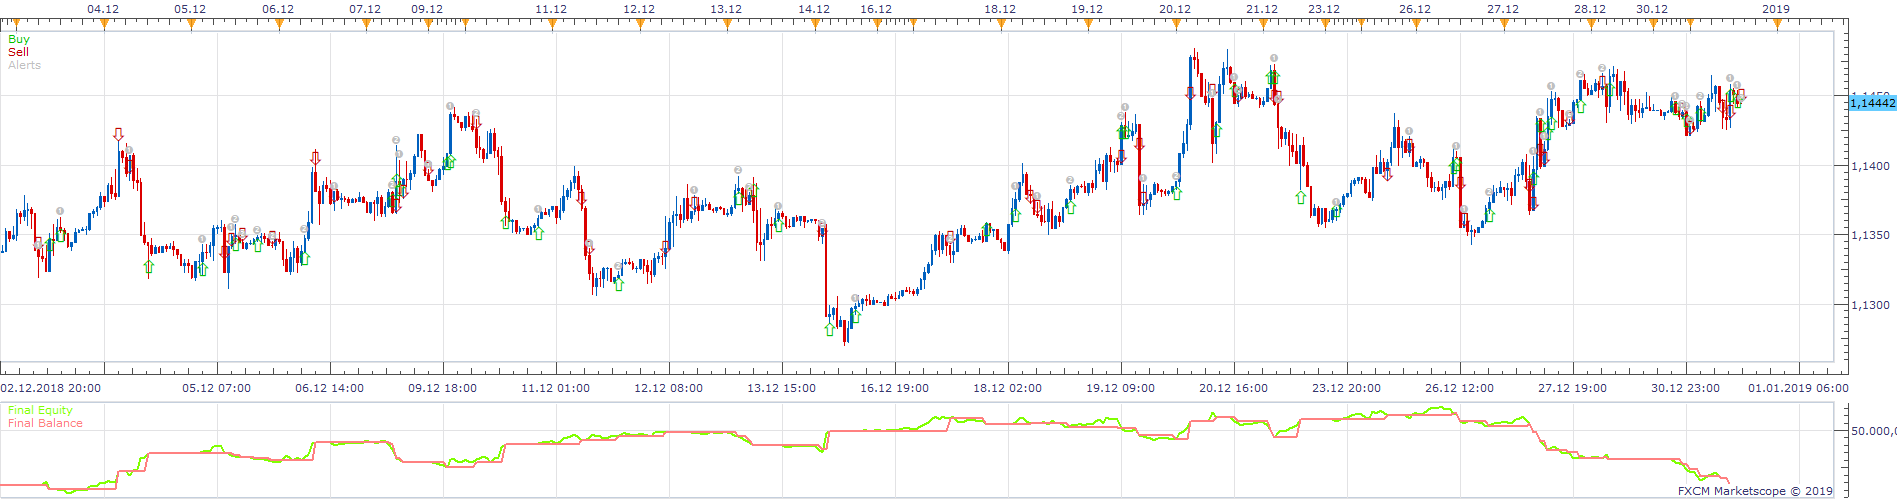This screenshot has height=500, width=1899.
Task: Select the 2019 year label on top axis
Action: [x=1776, y=9]
